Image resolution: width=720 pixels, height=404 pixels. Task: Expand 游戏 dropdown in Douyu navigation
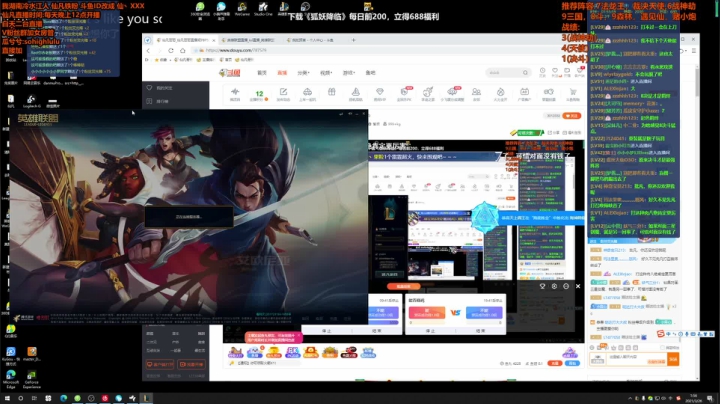pos(348,73)
